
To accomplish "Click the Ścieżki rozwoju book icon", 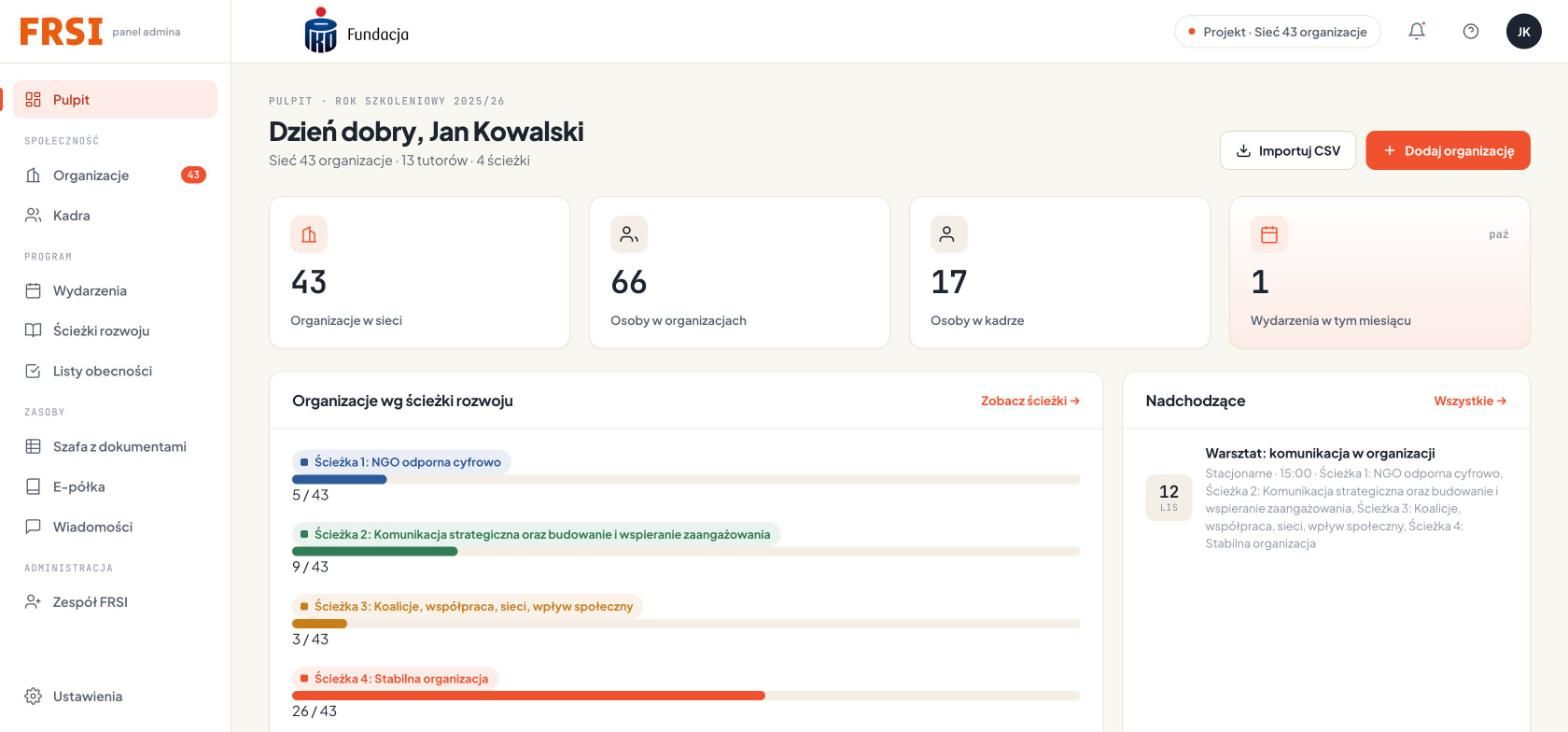I will 33,331.
